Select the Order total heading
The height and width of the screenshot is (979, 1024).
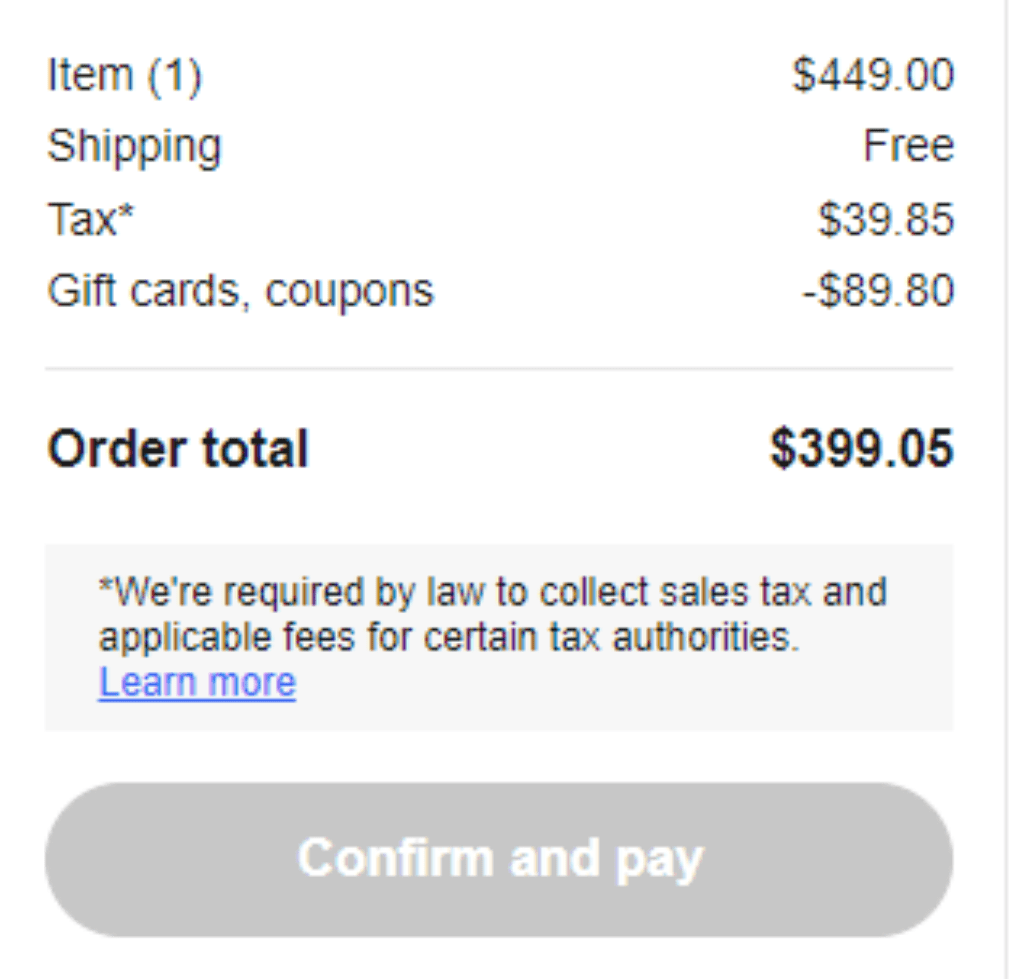(178, 449)
